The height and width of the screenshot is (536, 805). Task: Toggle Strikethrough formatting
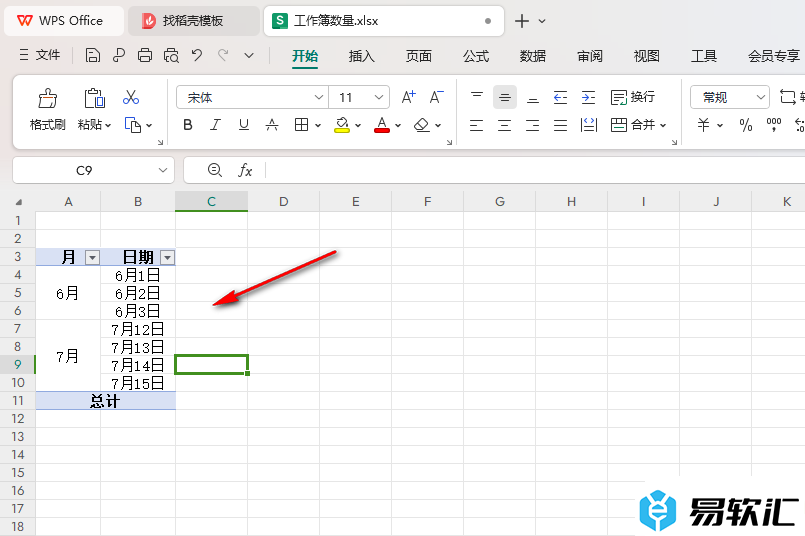tap(272, 125)
